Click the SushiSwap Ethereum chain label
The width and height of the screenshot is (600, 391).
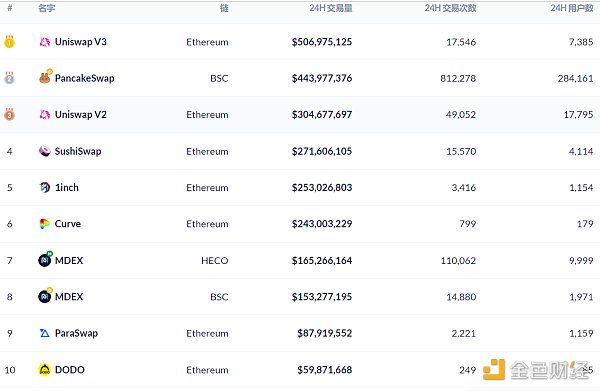point(207,152)
